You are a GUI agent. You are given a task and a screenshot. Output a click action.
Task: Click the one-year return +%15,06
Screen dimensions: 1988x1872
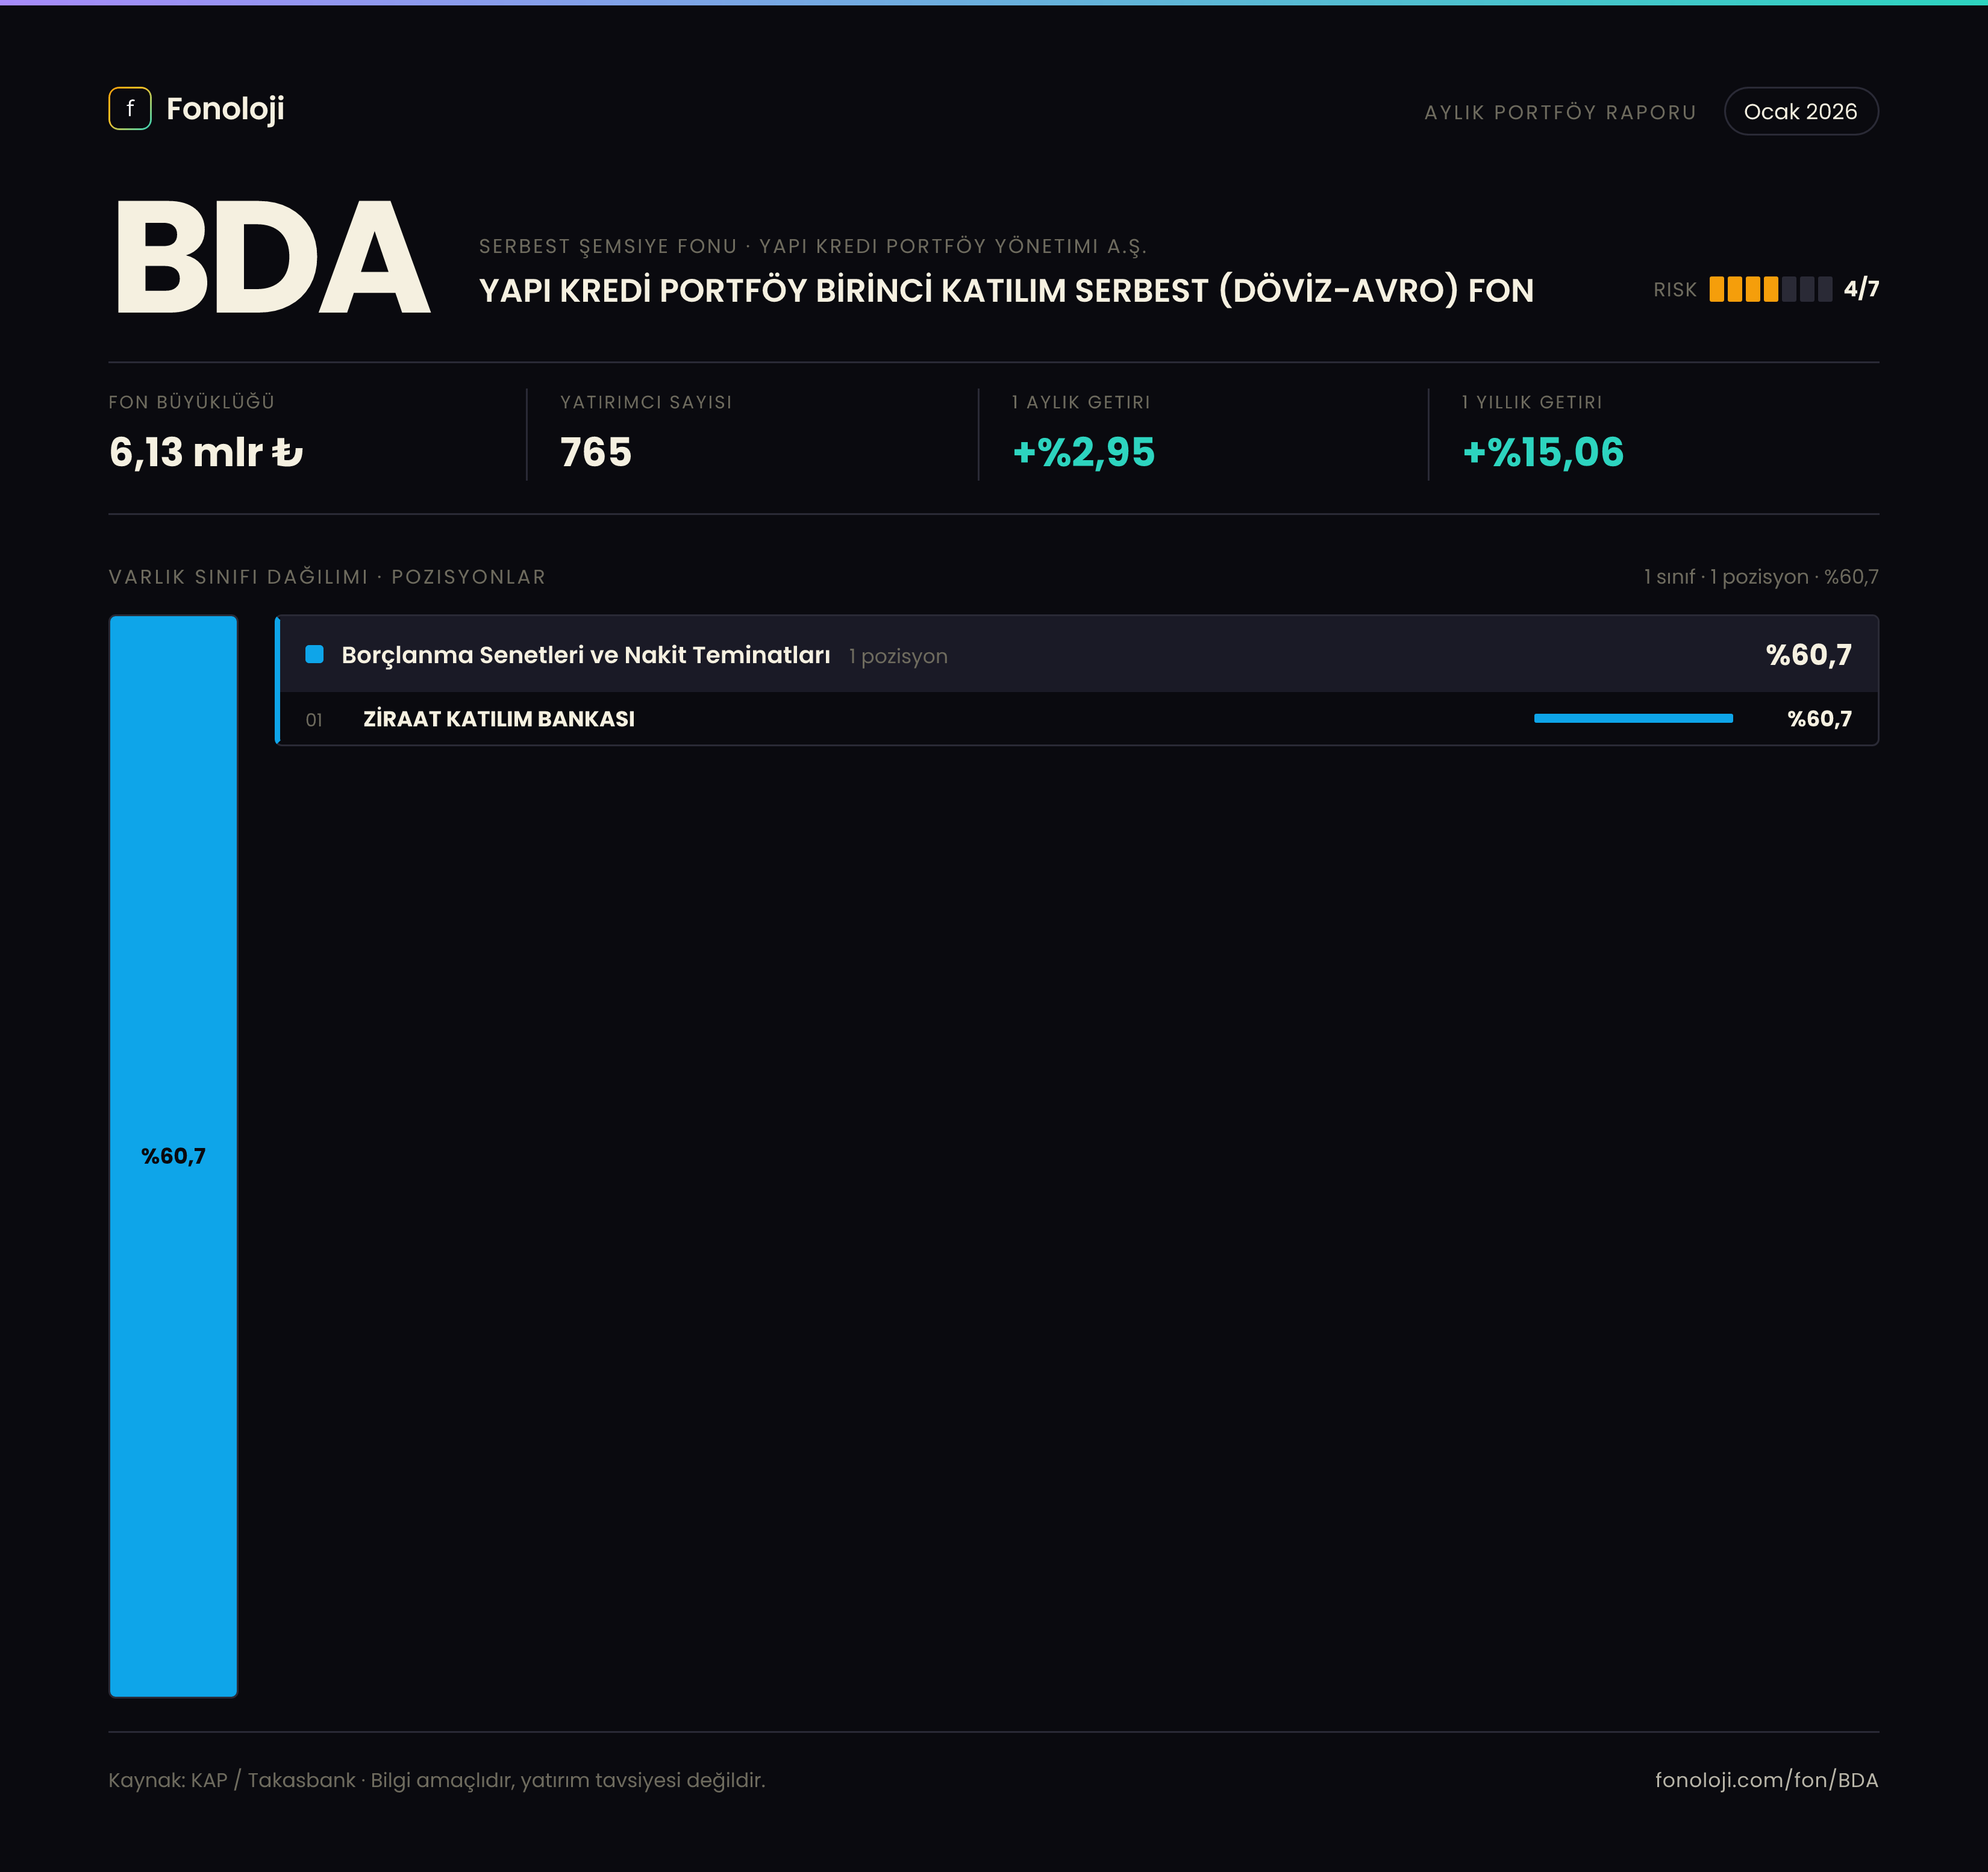tap(1543, 452)
